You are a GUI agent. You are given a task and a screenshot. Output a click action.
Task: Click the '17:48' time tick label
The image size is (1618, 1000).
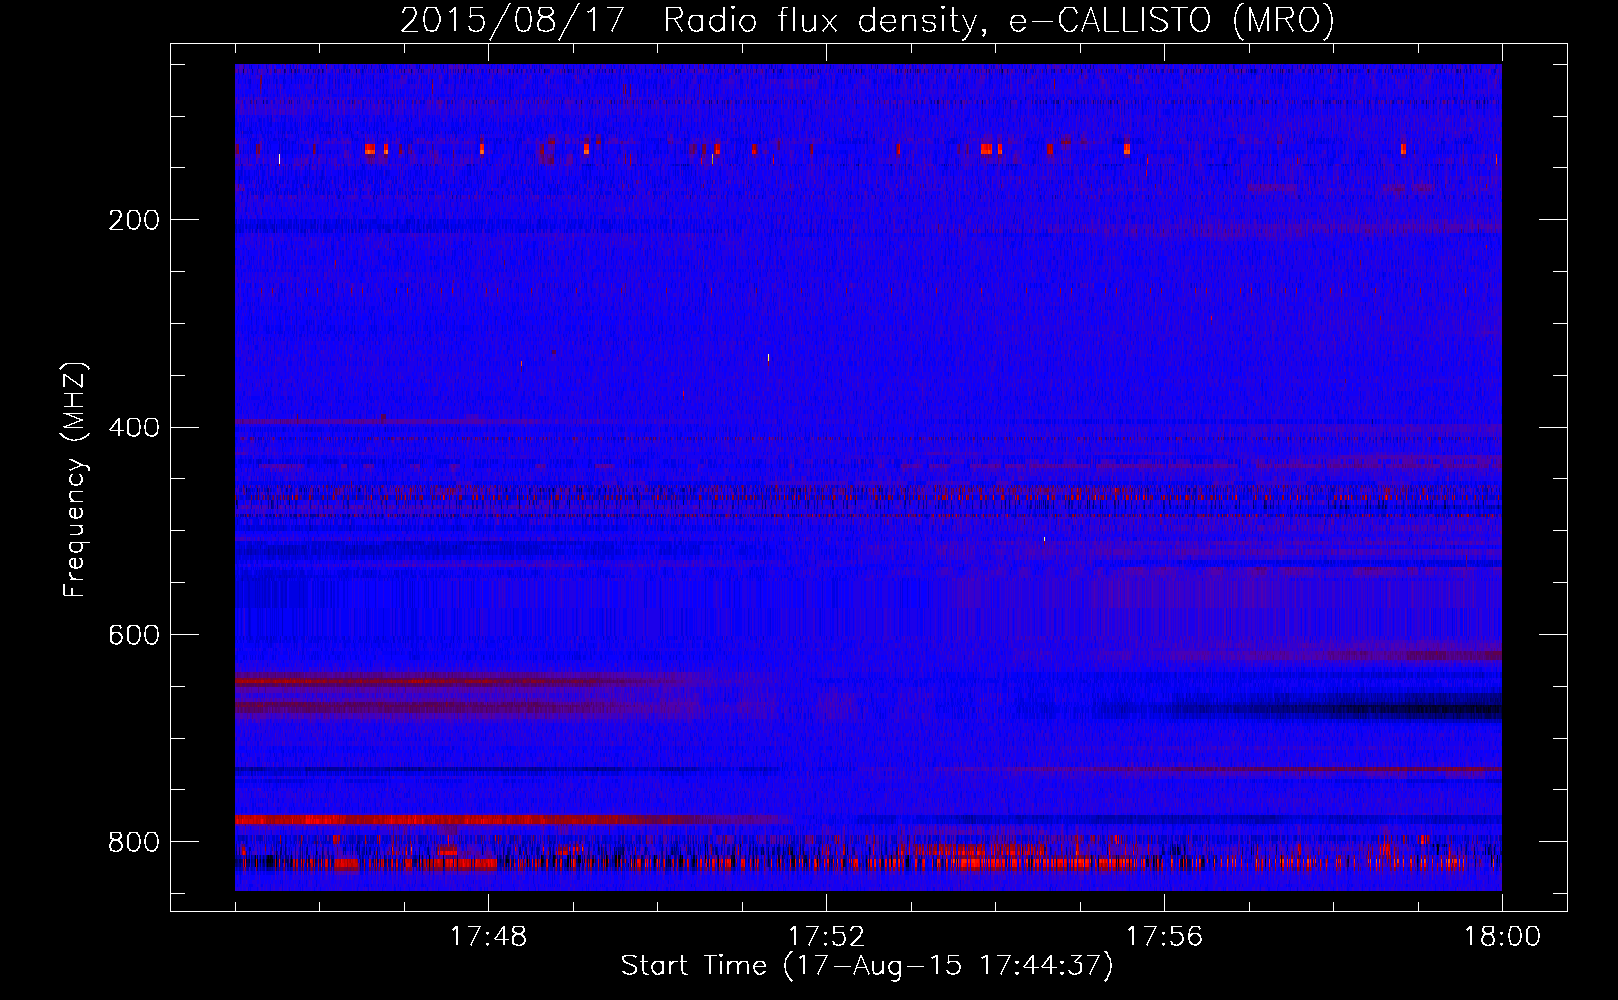point(488,937)
